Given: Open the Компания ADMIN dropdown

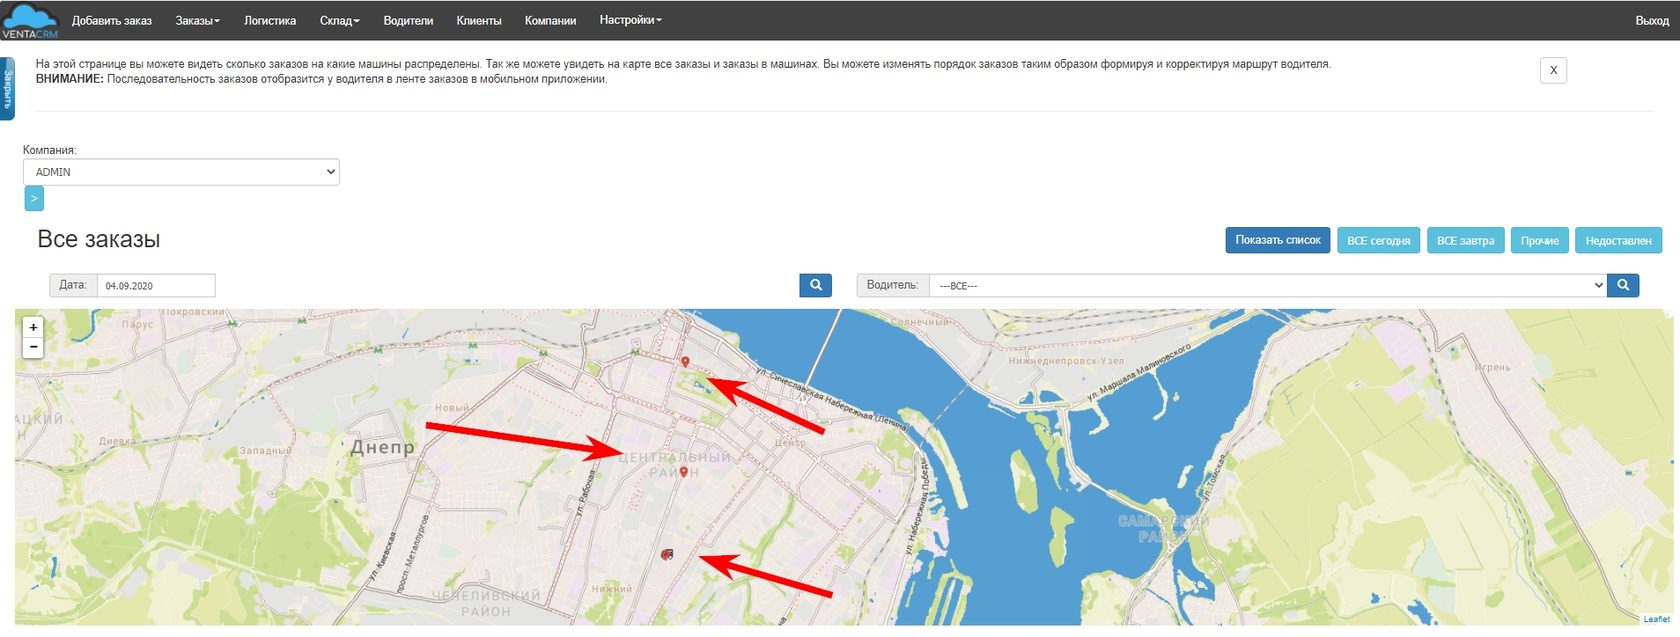Looking at the screenshot, I should tap(181, 172).
